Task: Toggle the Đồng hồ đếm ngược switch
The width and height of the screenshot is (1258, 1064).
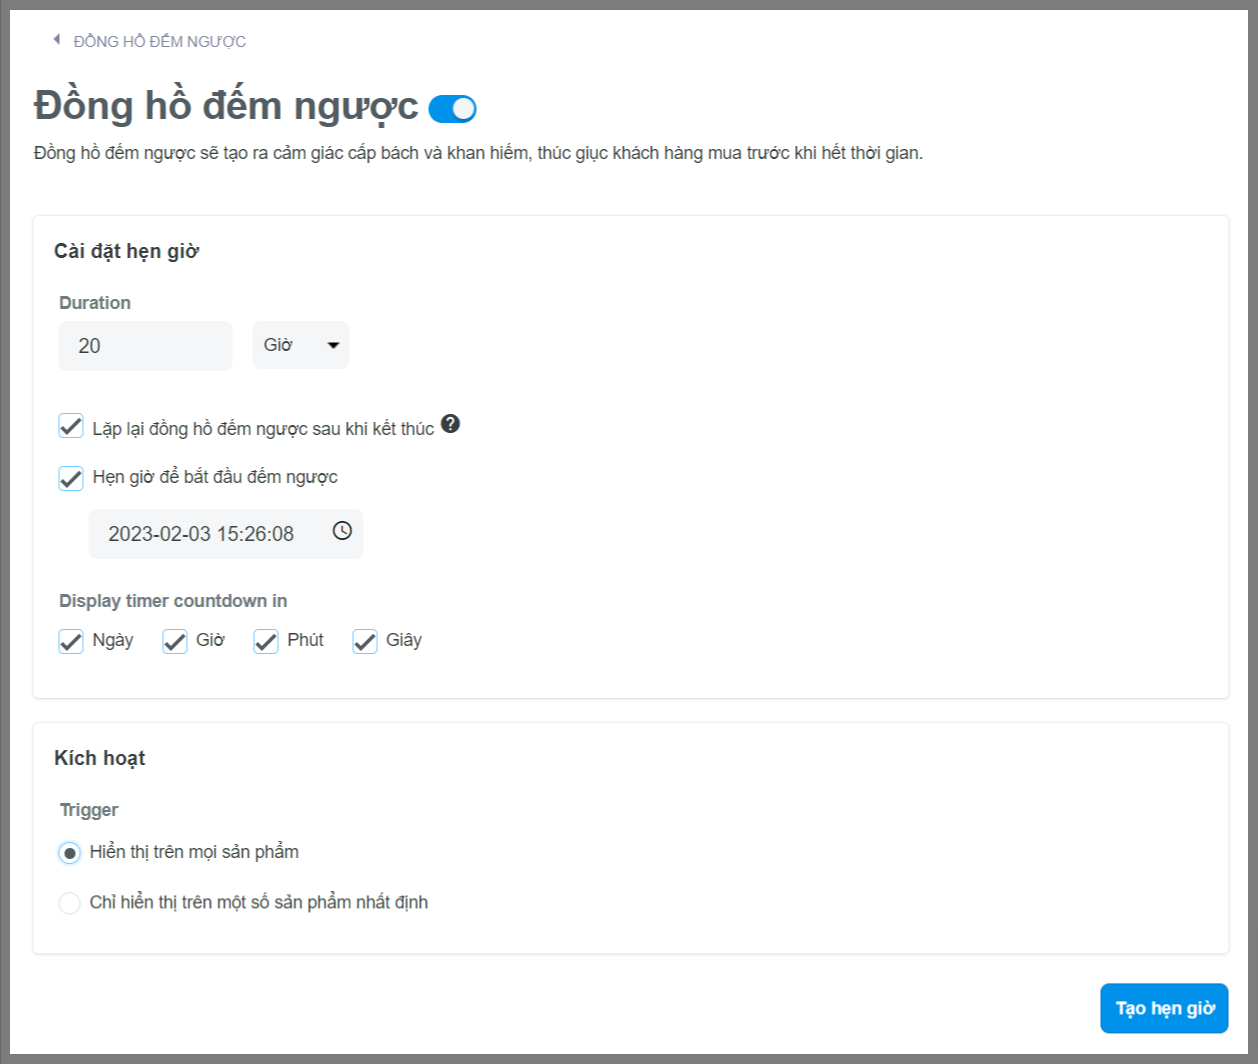Action: 452,109
